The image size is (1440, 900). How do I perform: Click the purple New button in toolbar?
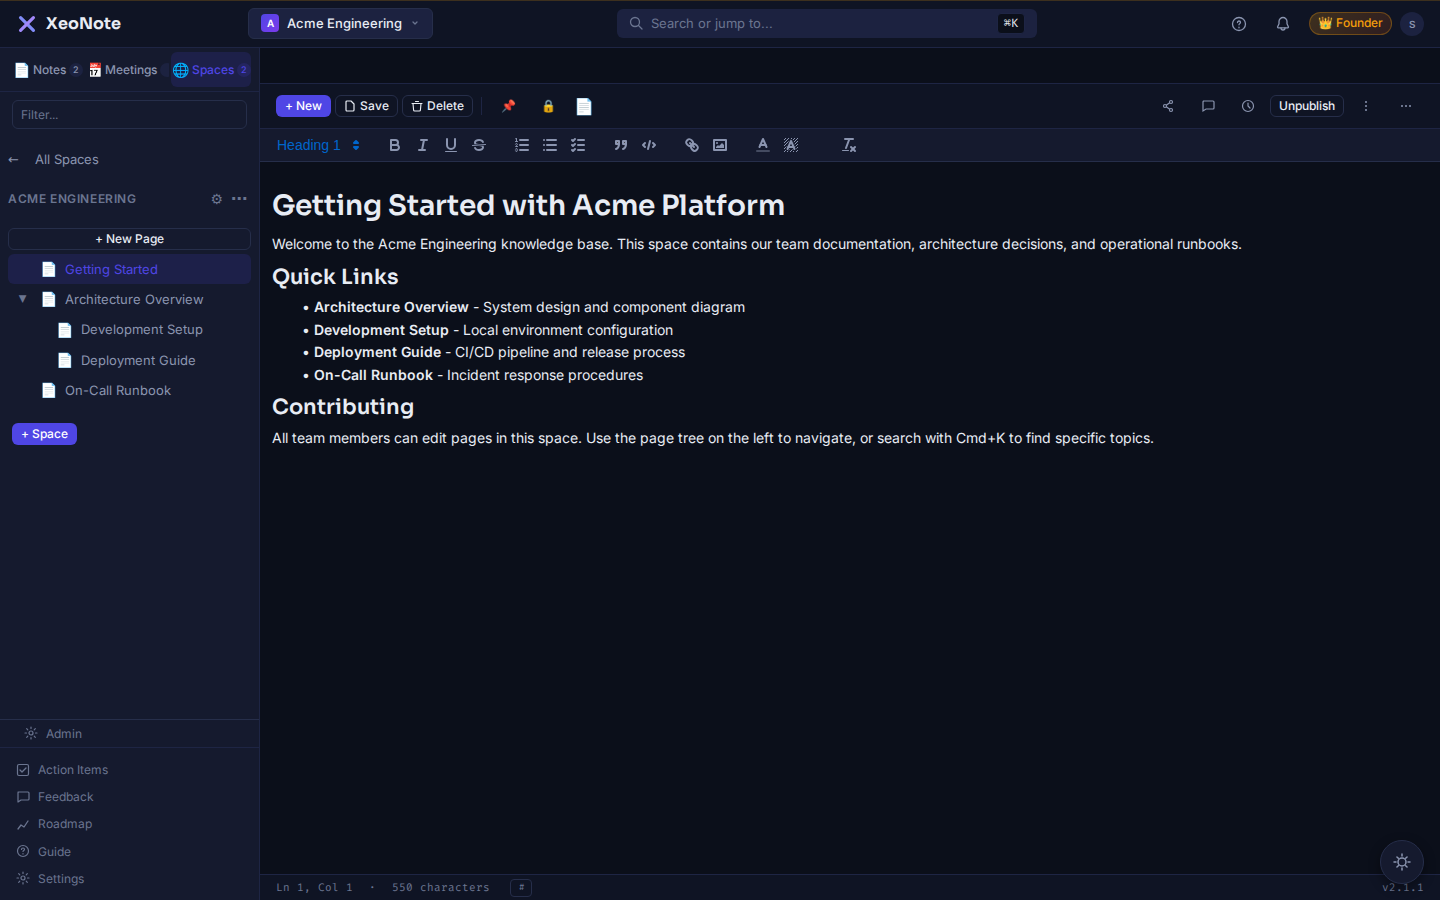click(303, 106)
